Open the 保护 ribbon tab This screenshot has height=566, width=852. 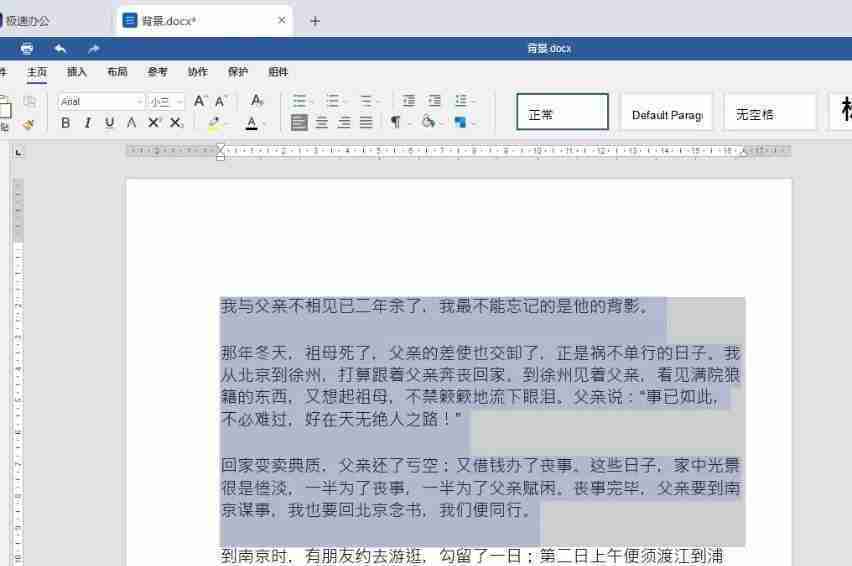pyautogui.click(x=237, y=72)
